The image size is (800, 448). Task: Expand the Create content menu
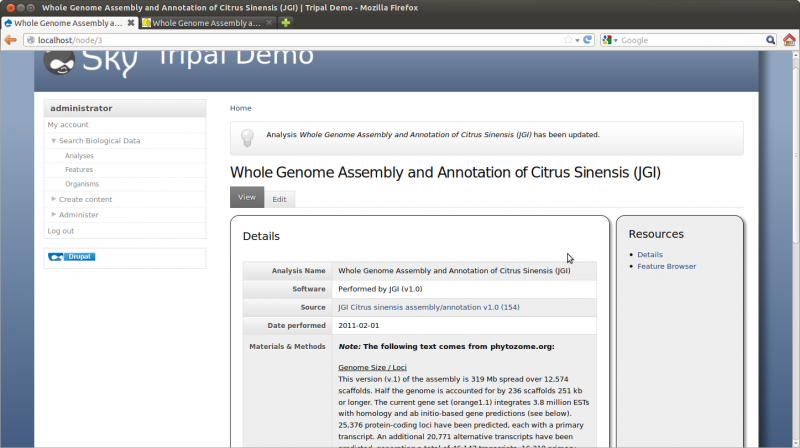[54, 199]
